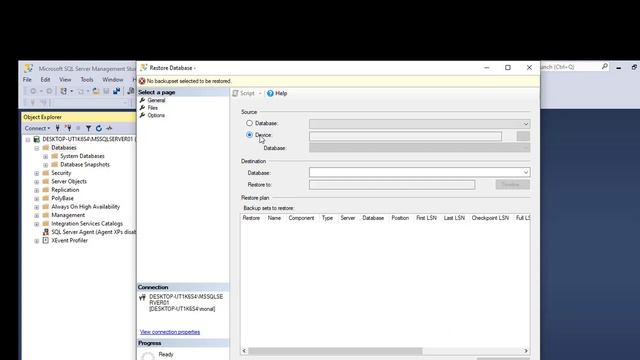
Task: Click the Activity Monitor pulse icon
Action: (109, 128)
